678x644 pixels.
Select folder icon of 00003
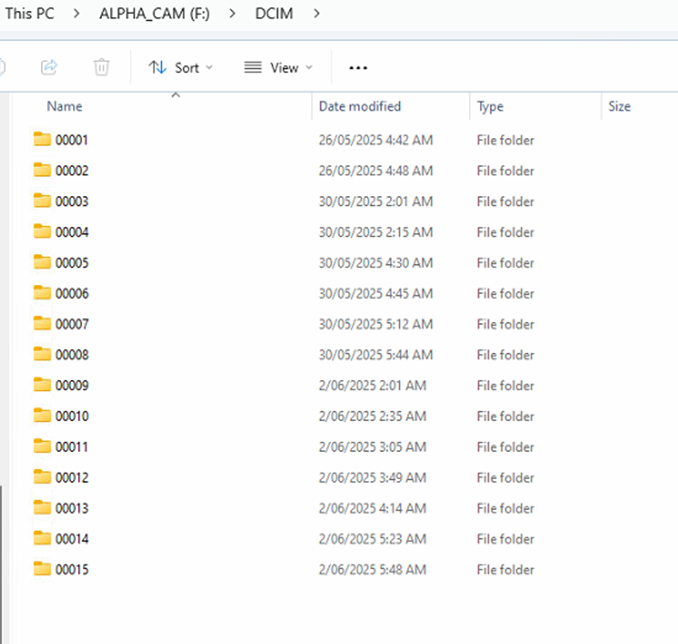(42, 201)
